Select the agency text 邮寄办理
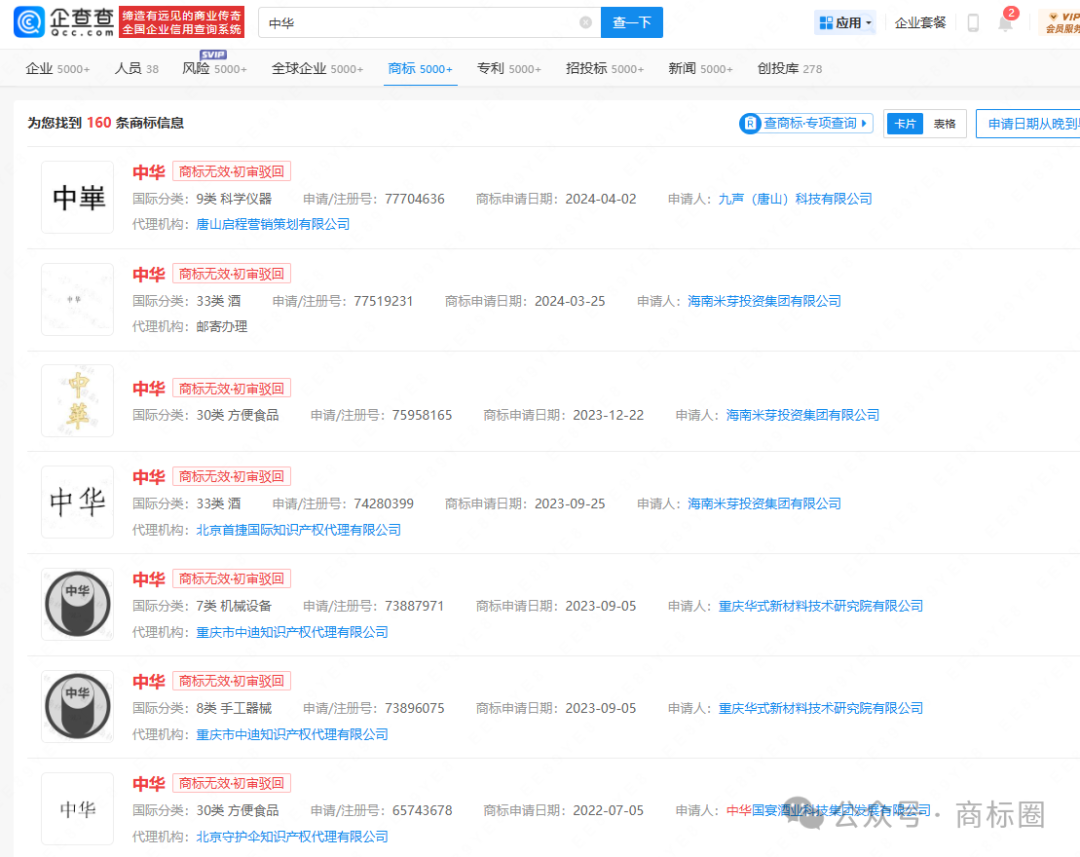The image size is (1080, 857). 222,327
